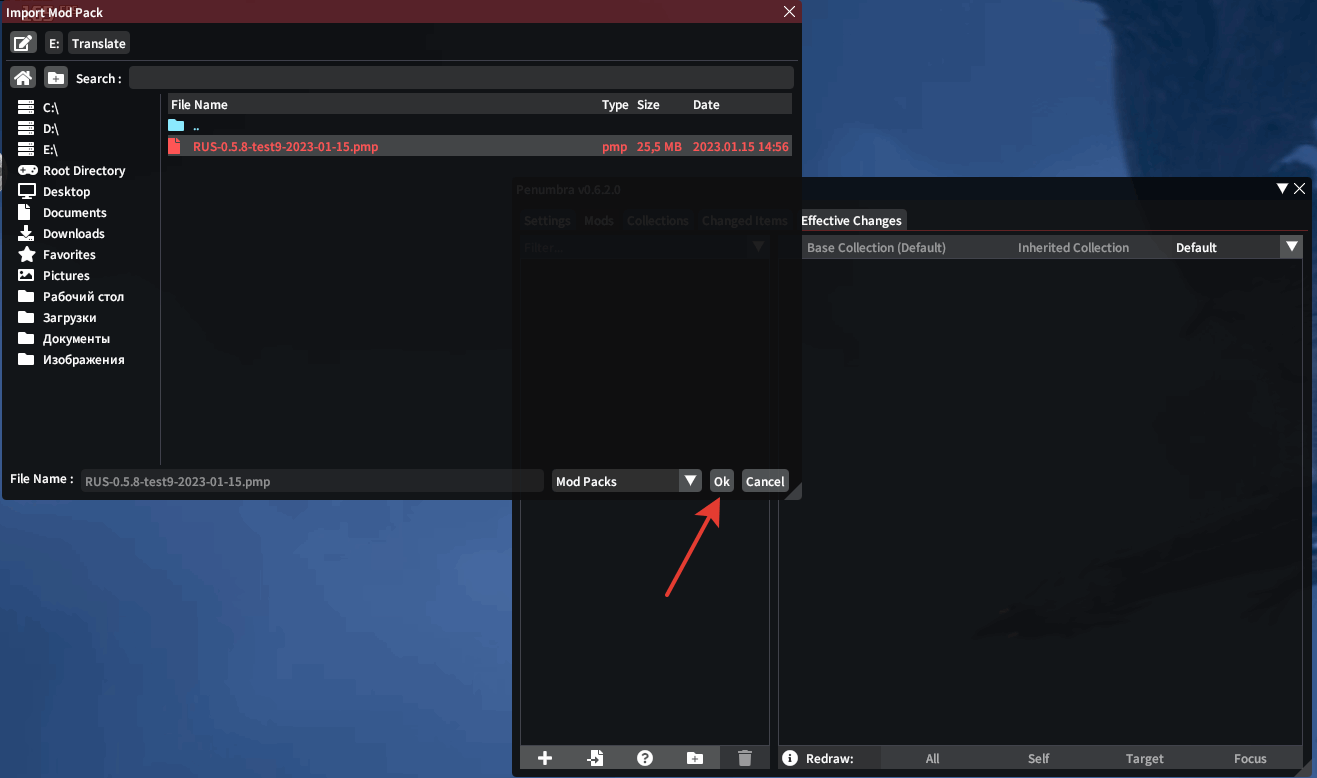The height and width of the screenshot is (778, 1317).
Task: Click the pencil edit path icon
Action: pos(24,43)
